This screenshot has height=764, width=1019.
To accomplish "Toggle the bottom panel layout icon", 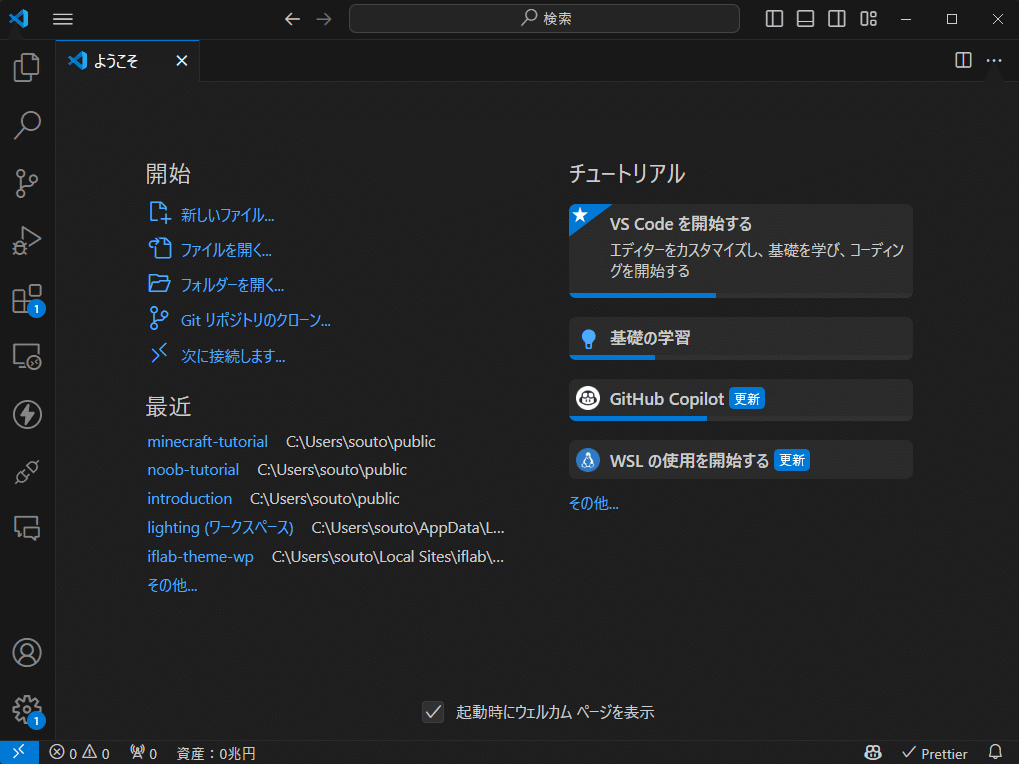I will pyautogui.click(x=805, y=19).
